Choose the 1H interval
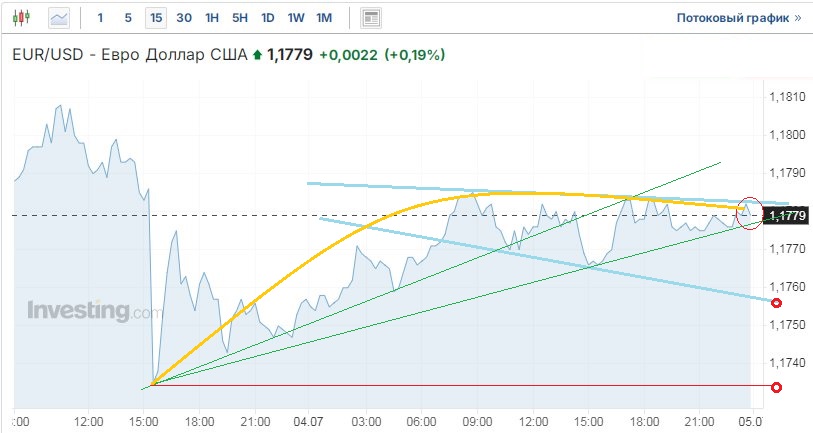 coord(212,18)
